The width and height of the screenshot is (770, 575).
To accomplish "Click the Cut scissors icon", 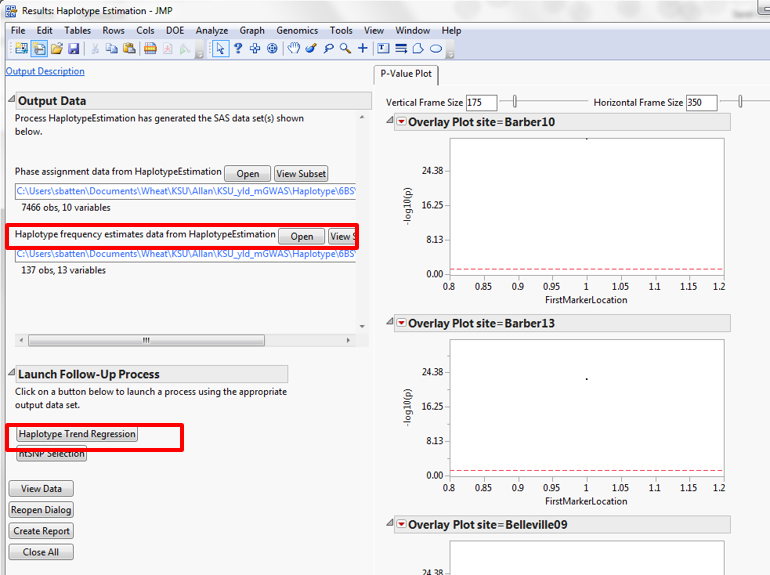I will click(x=95, y=48).
